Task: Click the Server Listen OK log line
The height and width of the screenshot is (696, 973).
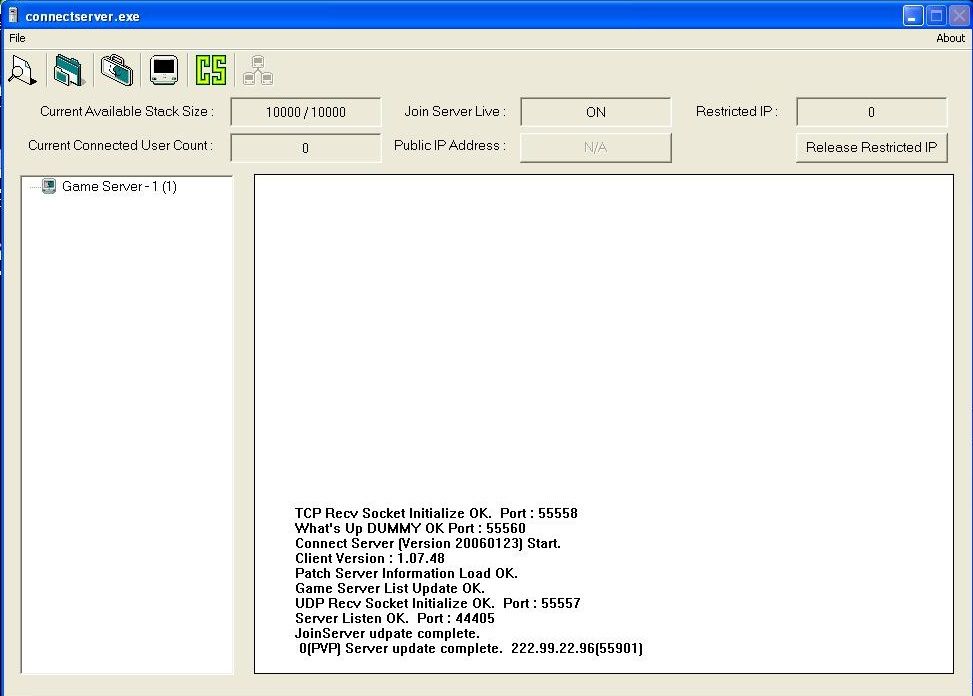Action: [395, 618]
